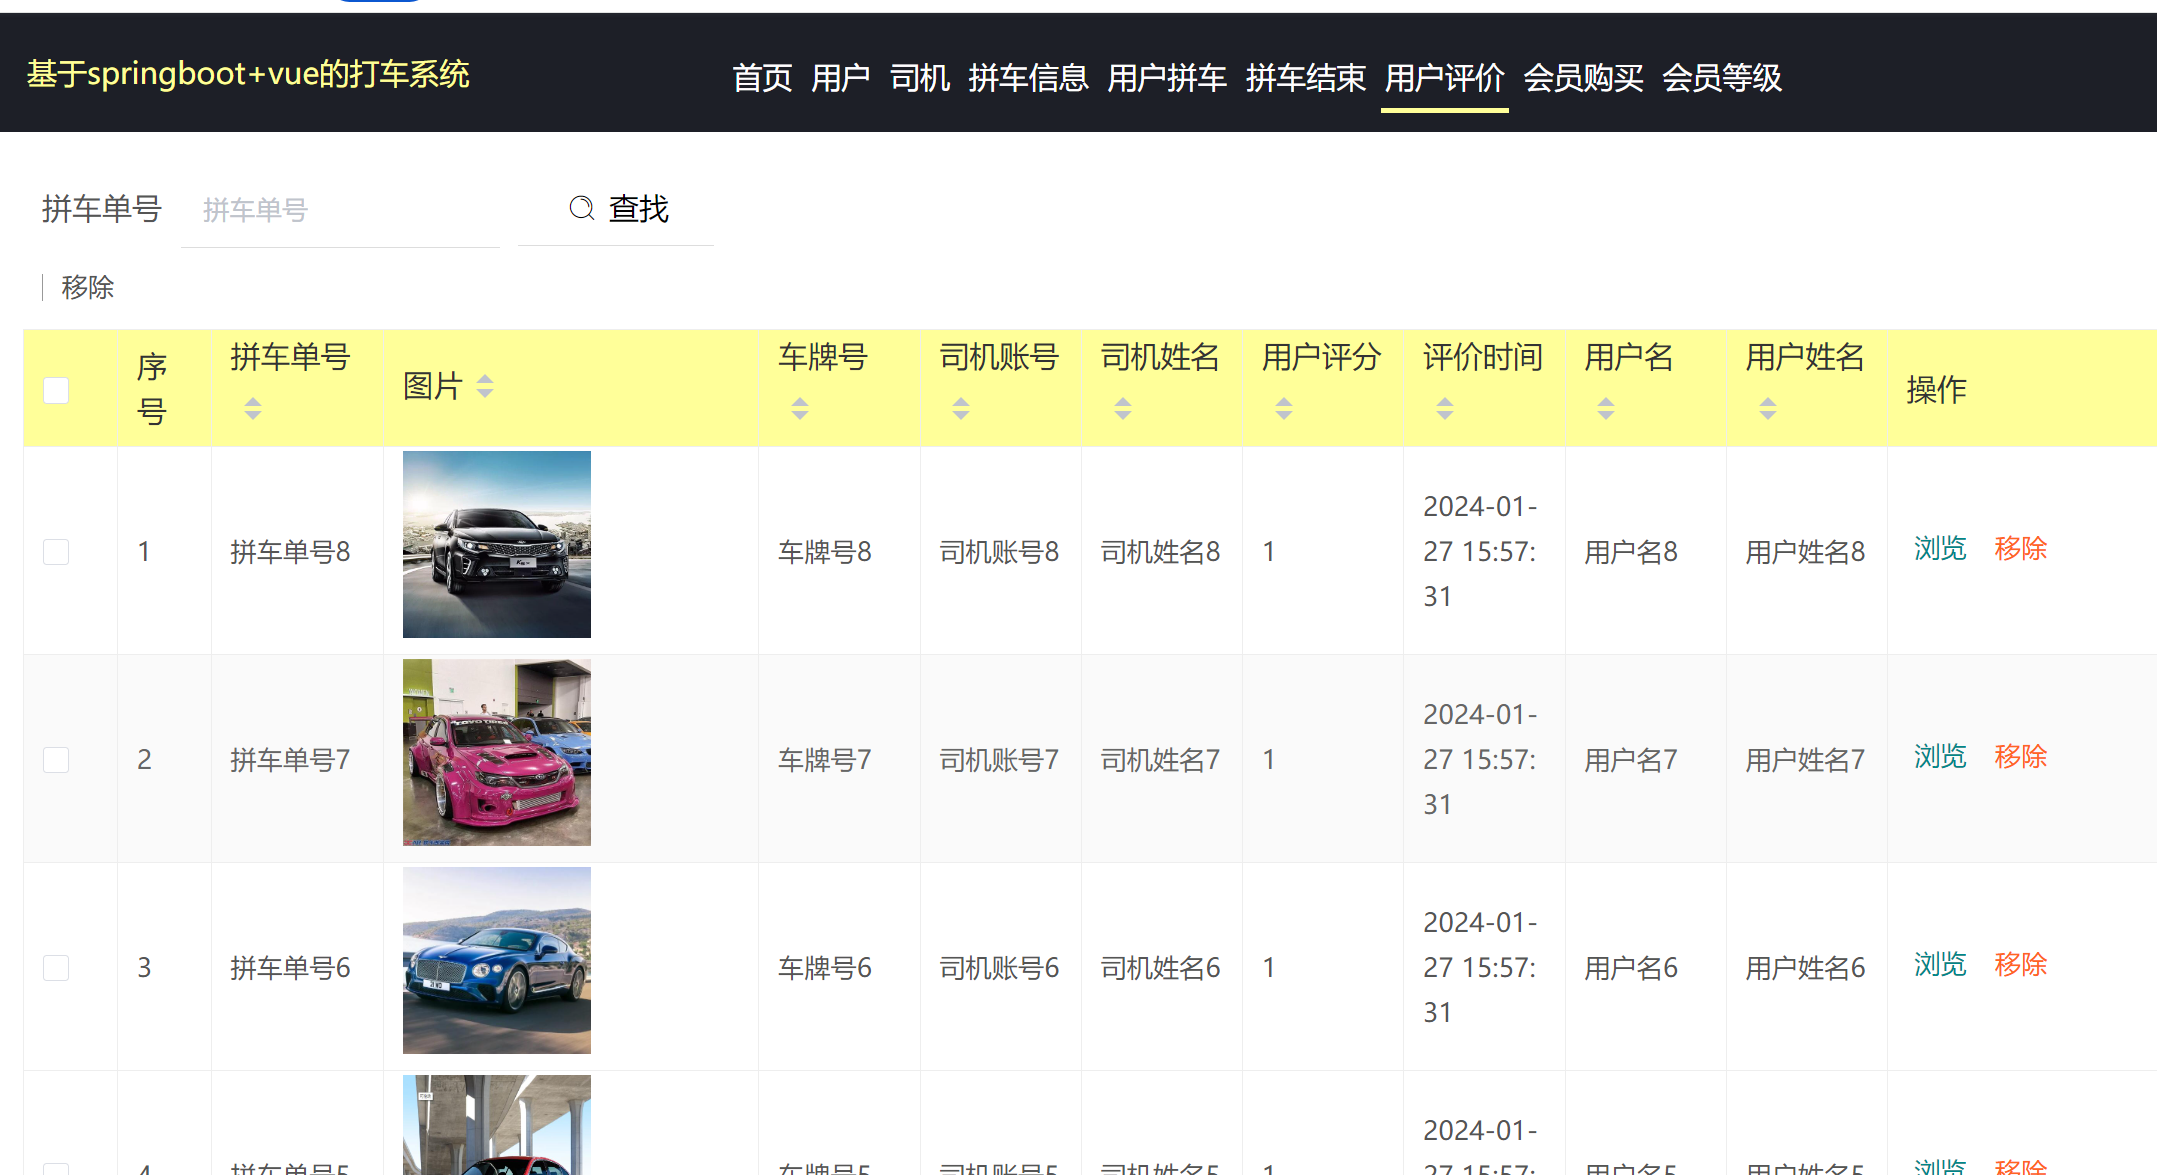Sort by 用户评分 column sort icon

[1283, 407]
